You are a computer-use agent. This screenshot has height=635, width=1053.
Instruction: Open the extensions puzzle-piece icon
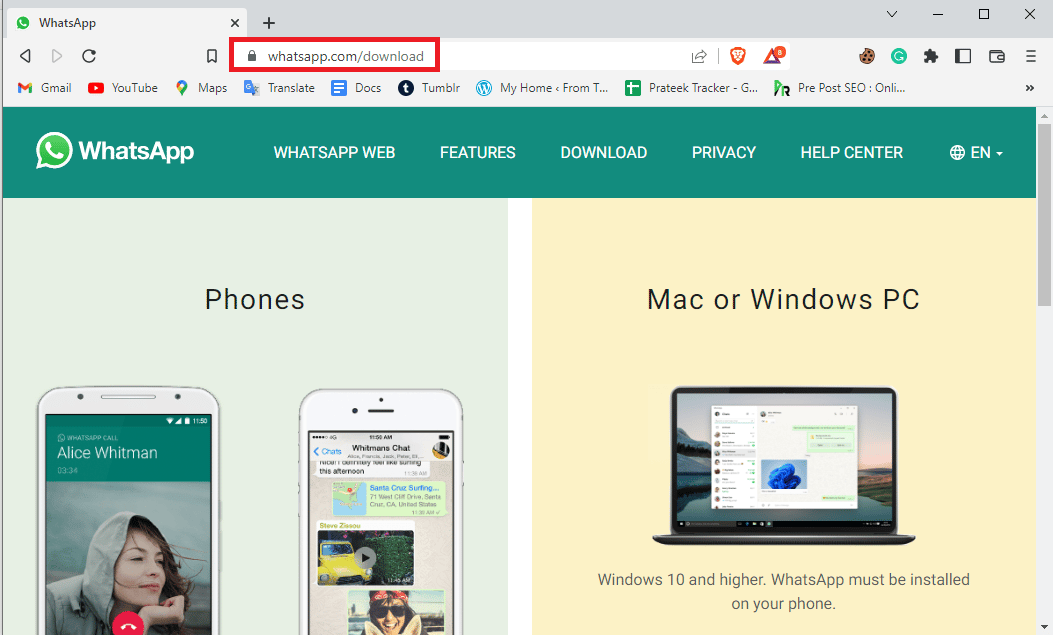coord(931,57)
